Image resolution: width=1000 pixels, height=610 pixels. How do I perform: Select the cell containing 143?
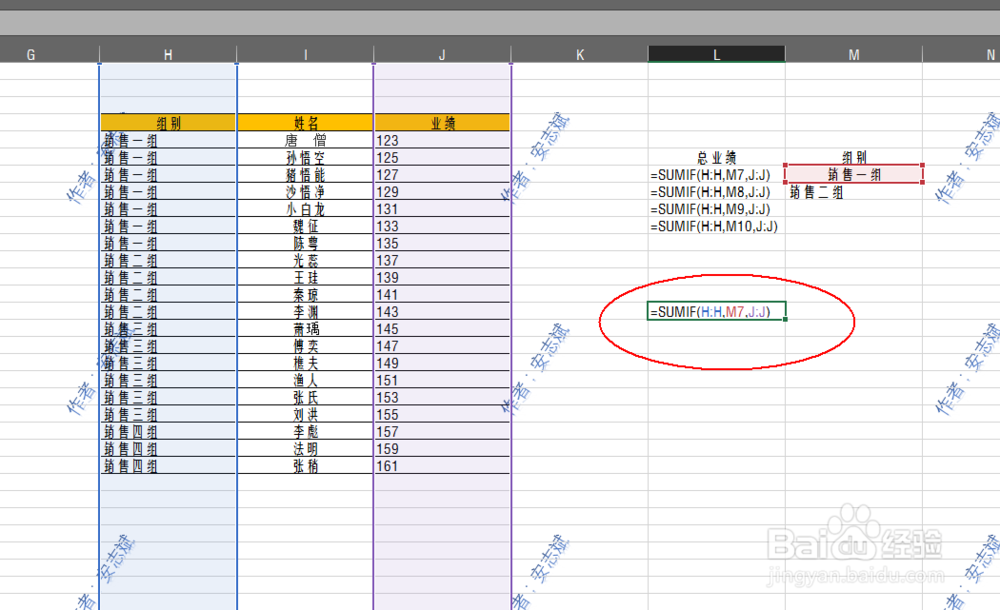pos(442,312)
